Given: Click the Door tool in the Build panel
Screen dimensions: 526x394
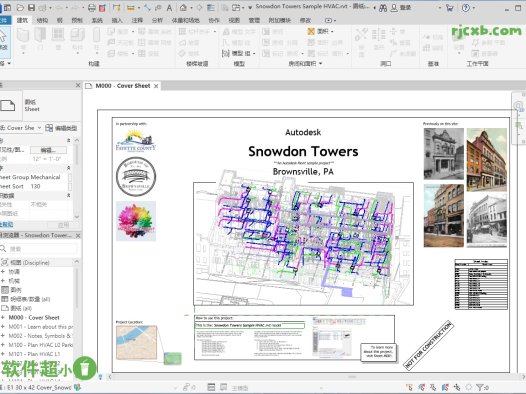Looking at the screenshot, I should [40, 39].
